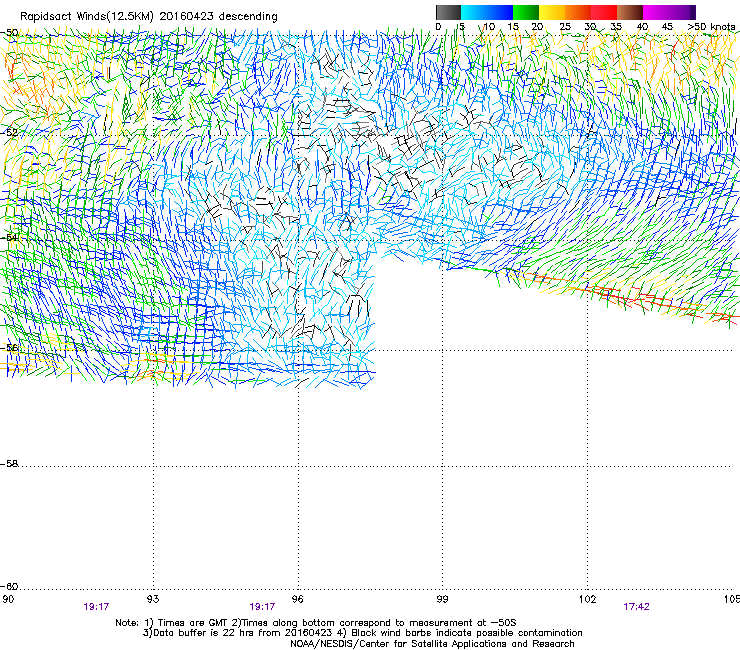
Task: Click the '-54' latitude label
Action: (9, 237)
